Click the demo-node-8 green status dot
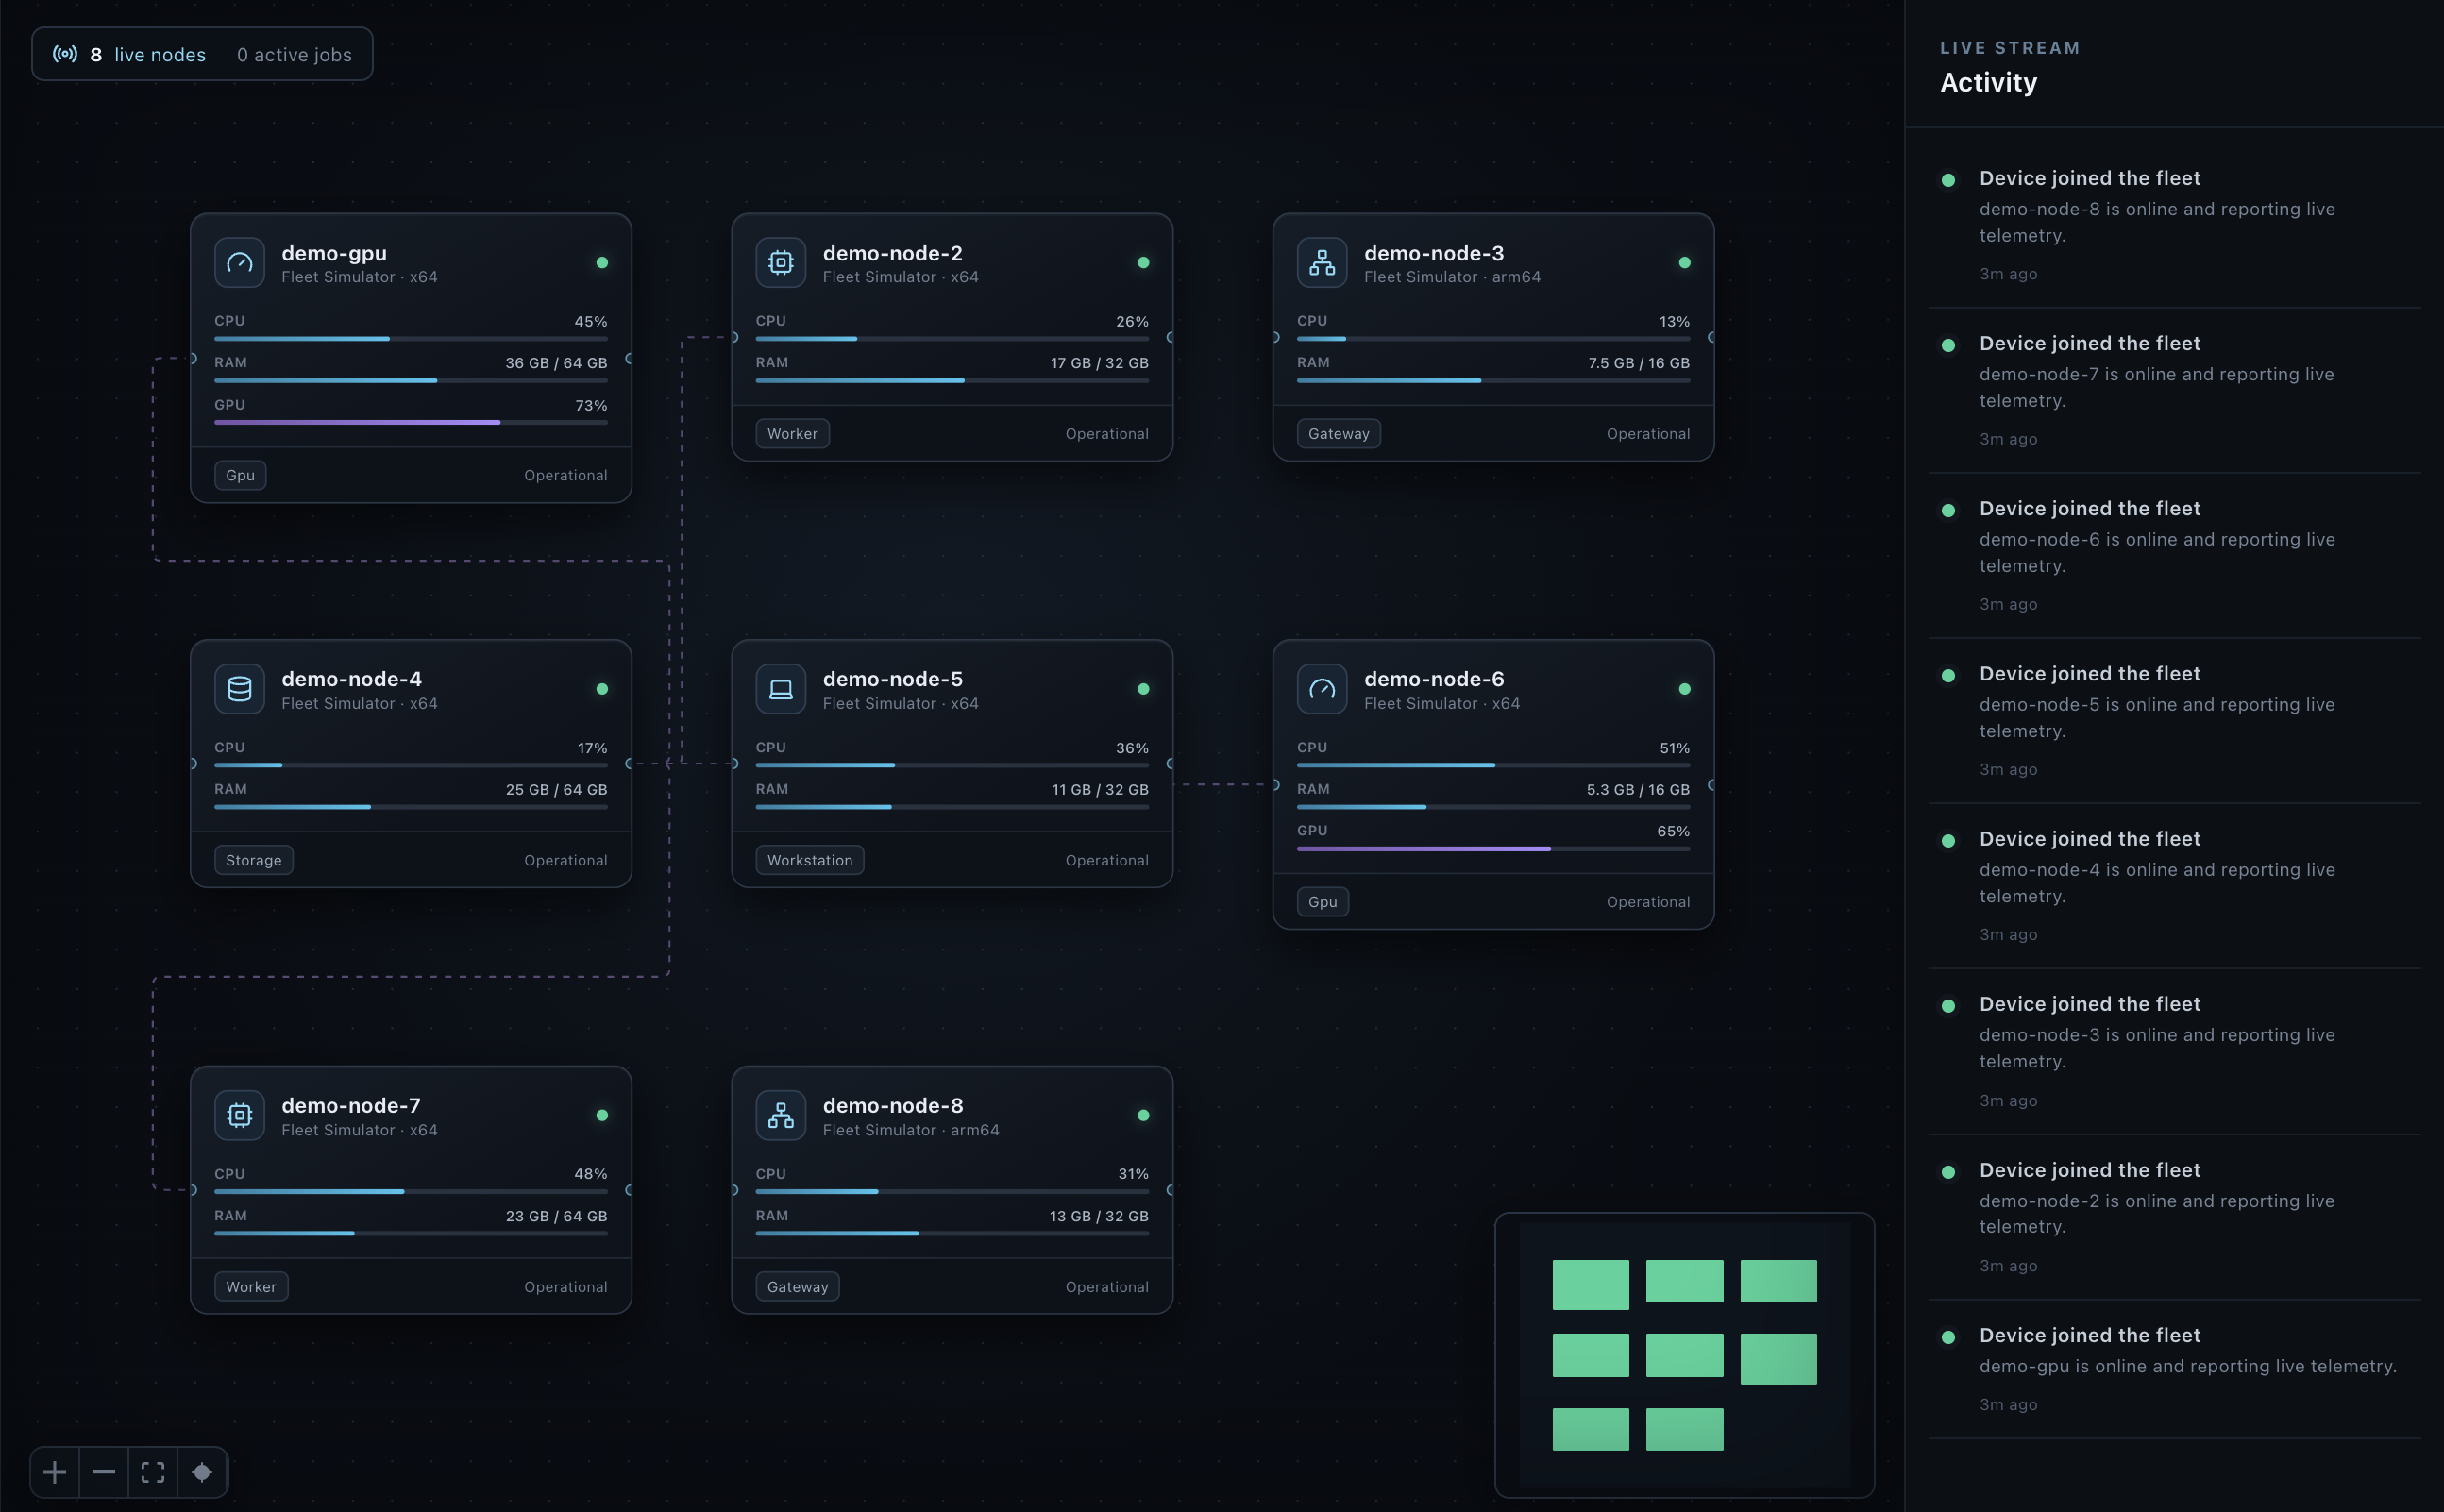Viewport: 2444px width, 1512px height. [1143, 1115]
